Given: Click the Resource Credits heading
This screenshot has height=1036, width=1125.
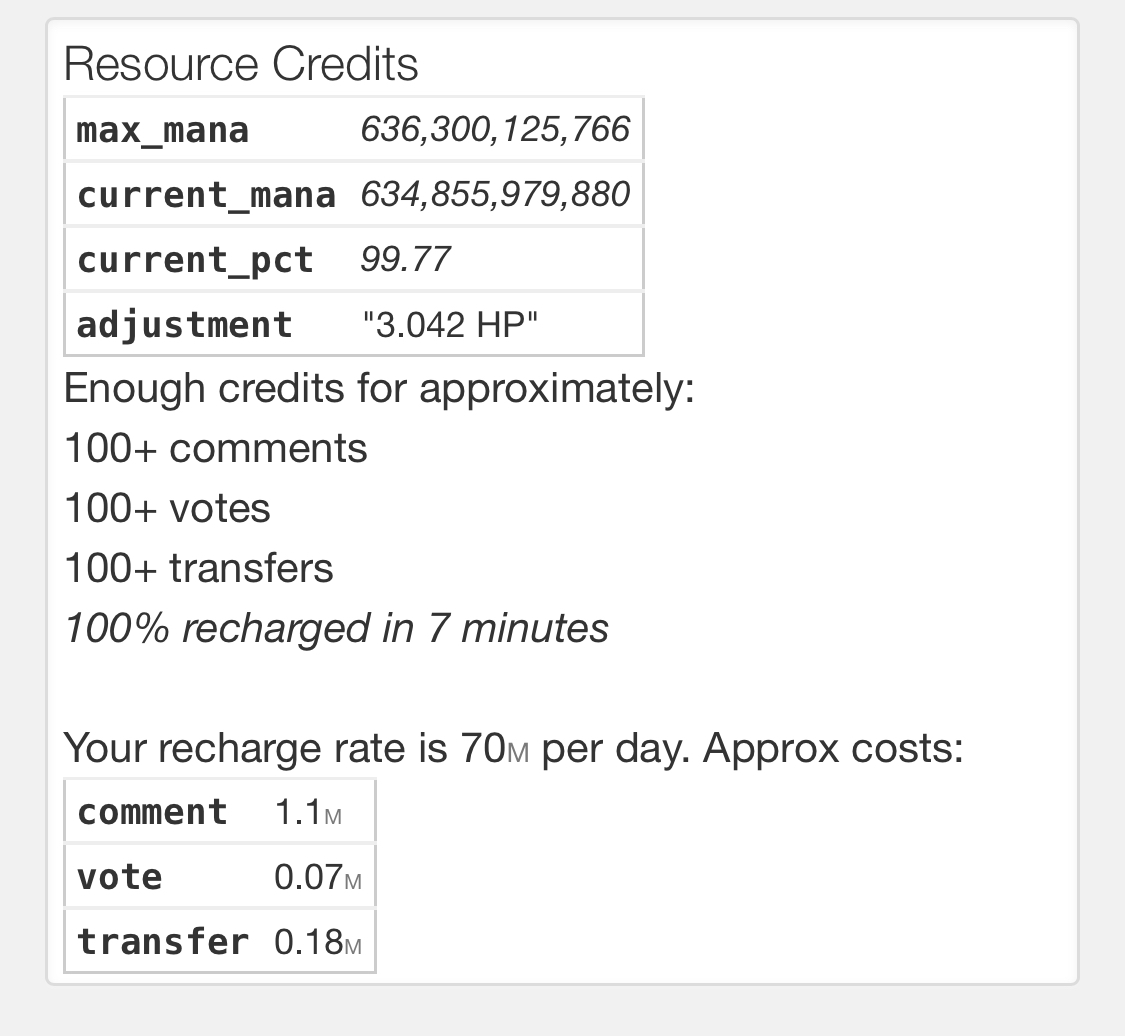Looking at the screenshot, I should tap(241, 64).
